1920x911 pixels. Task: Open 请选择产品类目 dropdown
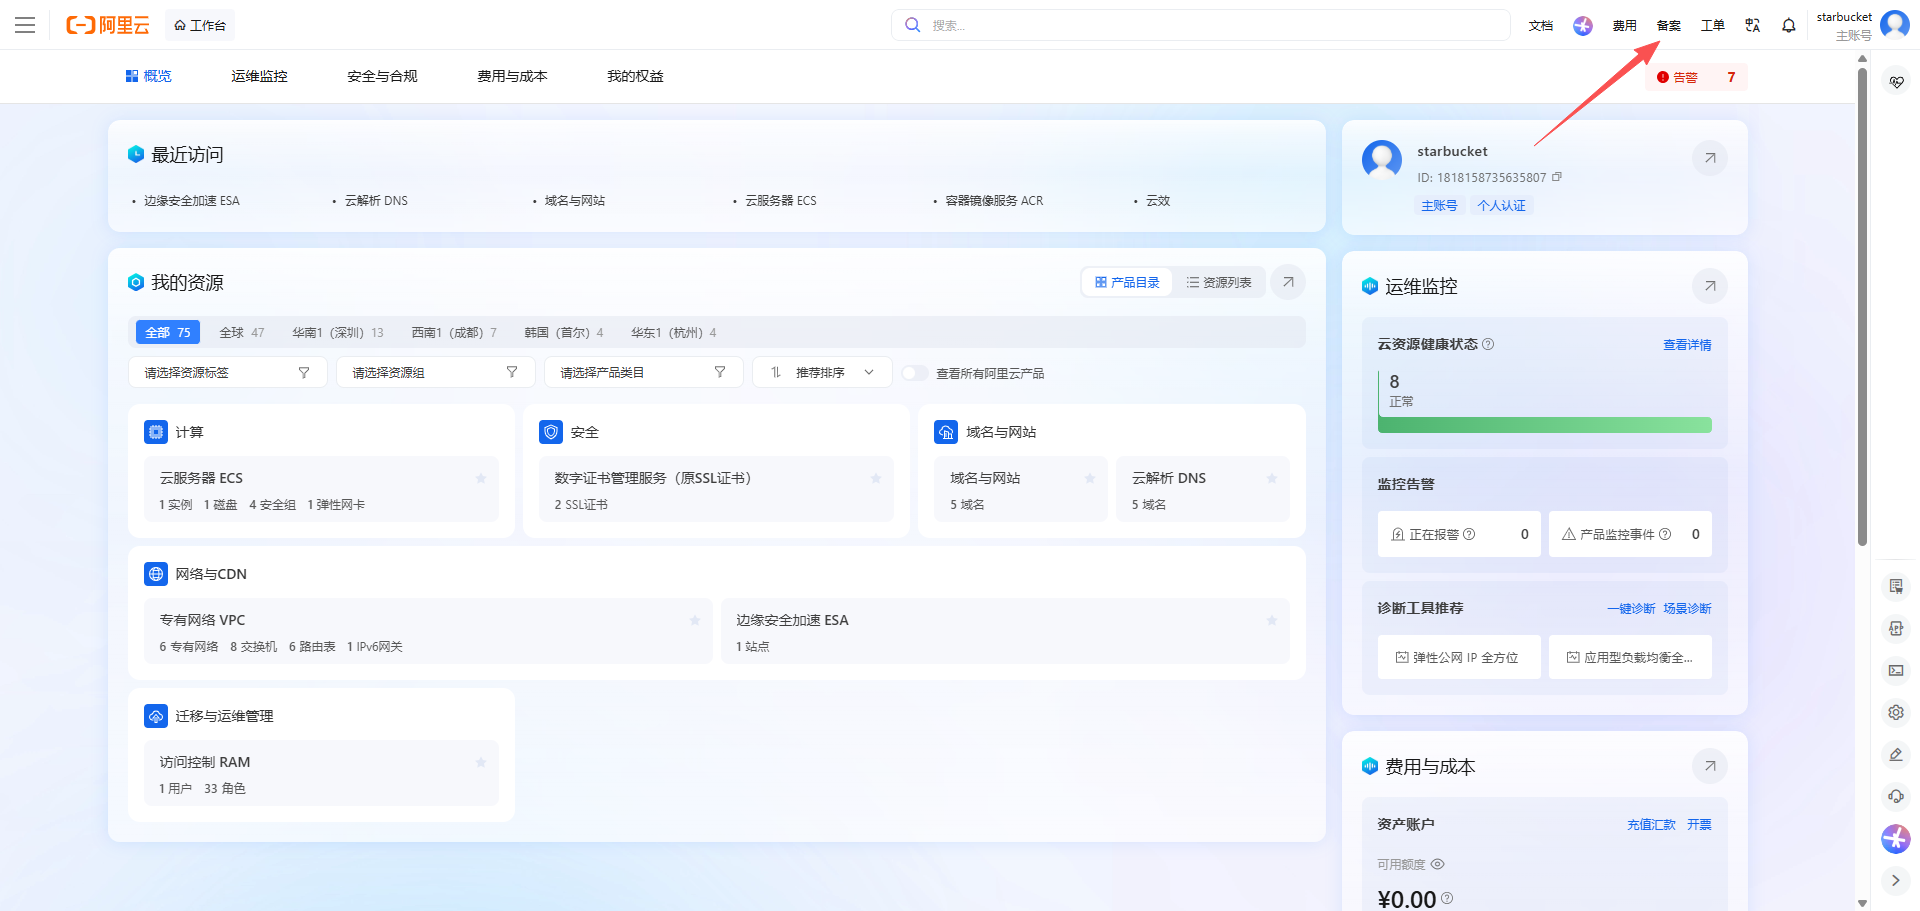643,372
